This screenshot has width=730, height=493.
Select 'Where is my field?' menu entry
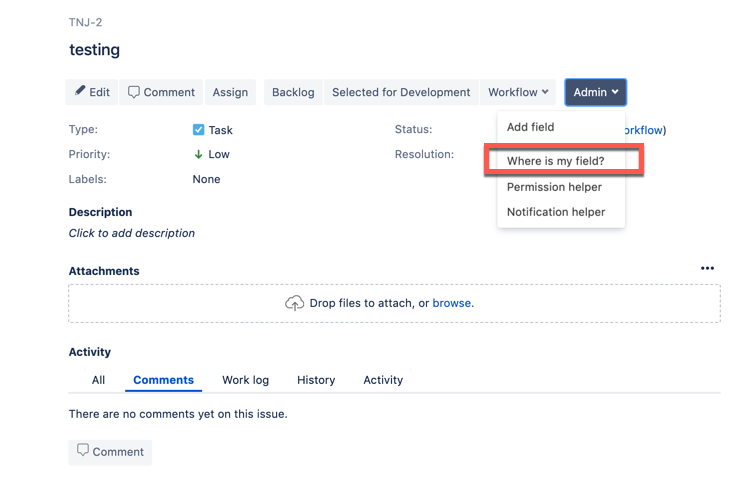coord(555,161)
